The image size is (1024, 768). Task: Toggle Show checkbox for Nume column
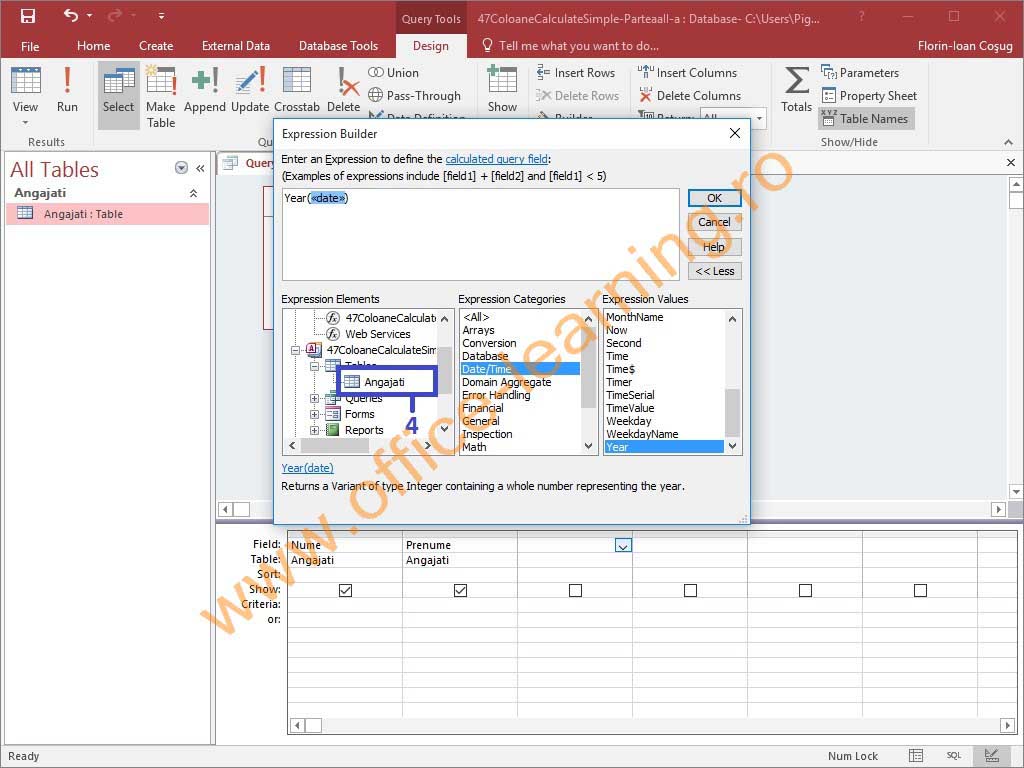pos(345,590)
